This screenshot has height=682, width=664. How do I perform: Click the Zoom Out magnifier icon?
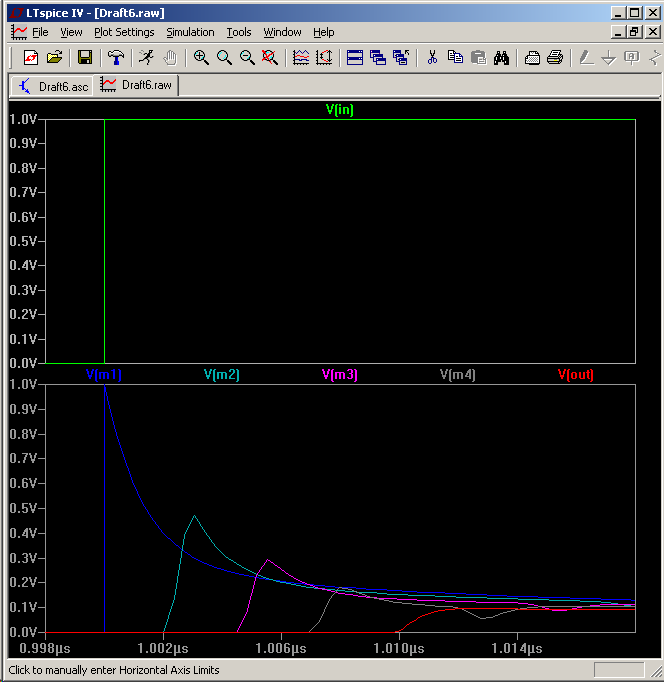coord(247,57)
